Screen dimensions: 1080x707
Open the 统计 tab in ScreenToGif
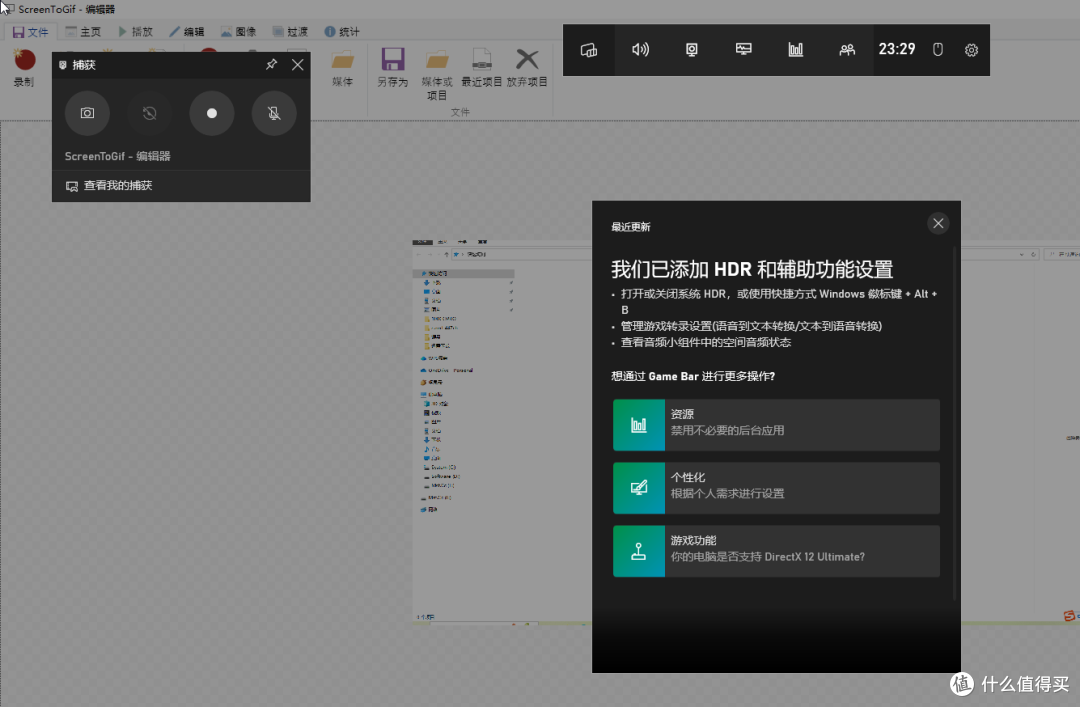[342, 32]
